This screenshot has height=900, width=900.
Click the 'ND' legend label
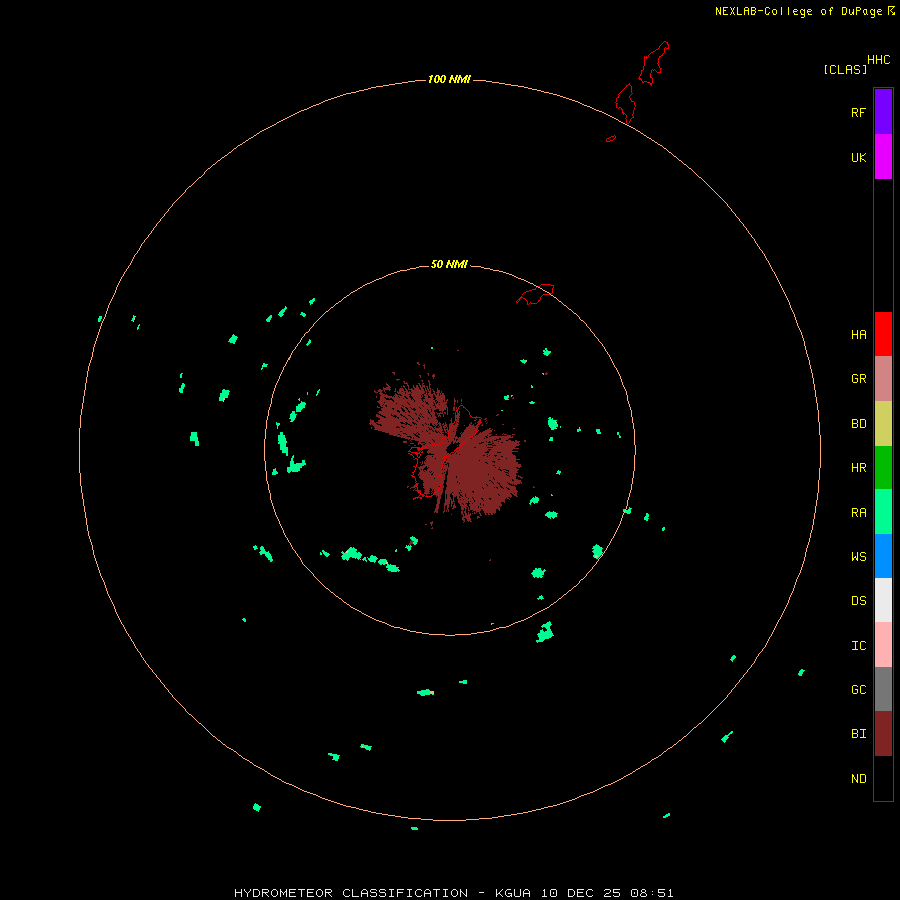(x=858, y=779)
